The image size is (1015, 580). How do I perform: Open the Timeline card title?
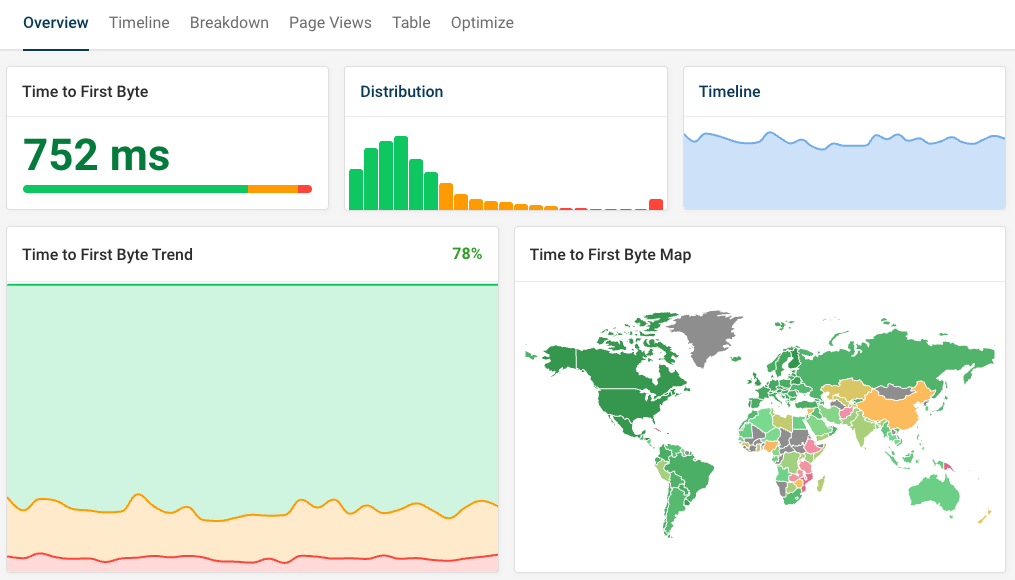coord(729,91)
